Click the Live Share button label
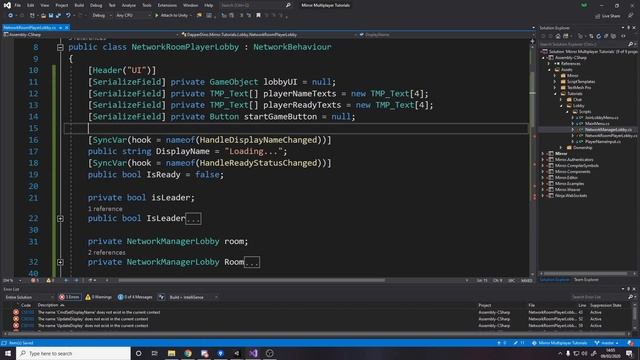640x360 pixels. point(611,16)
